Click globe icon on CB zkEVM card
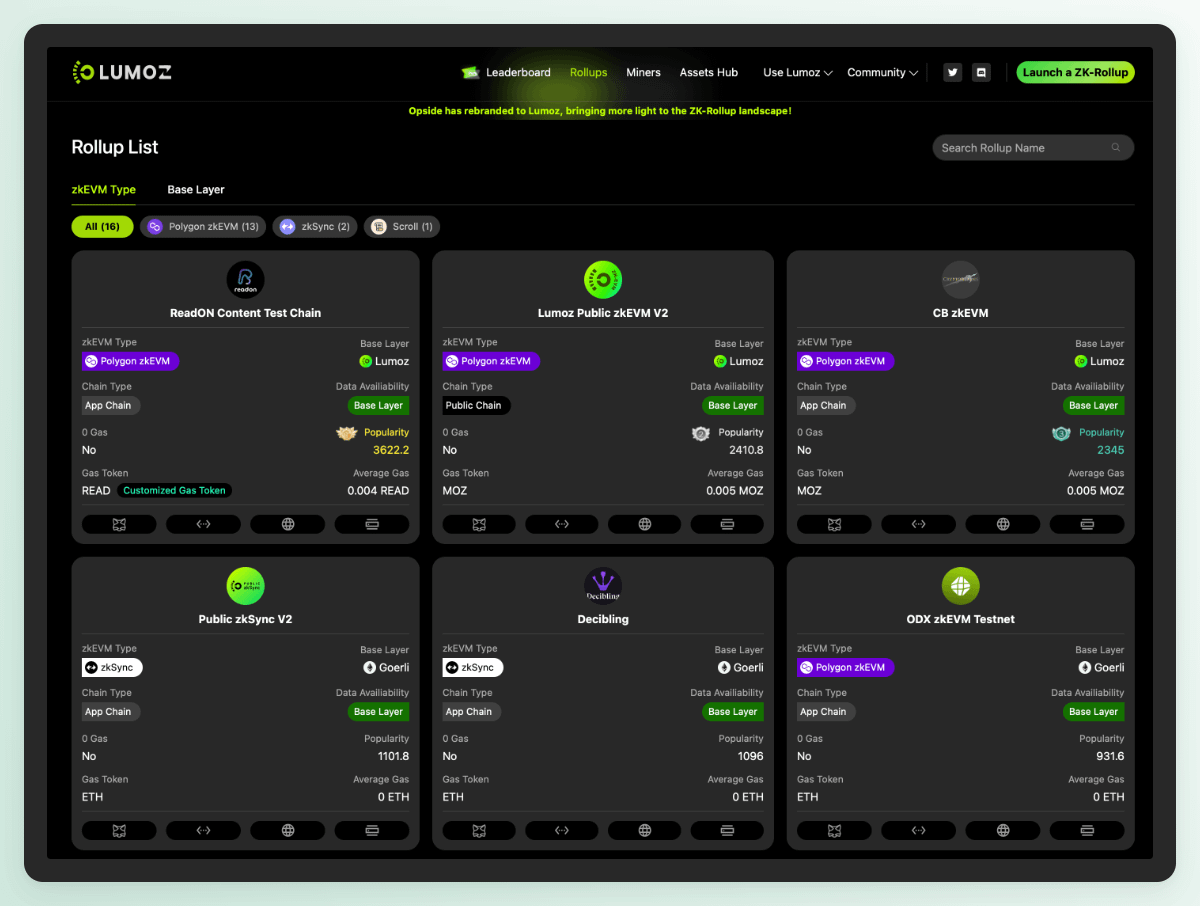 click(x=1003, y=524)
